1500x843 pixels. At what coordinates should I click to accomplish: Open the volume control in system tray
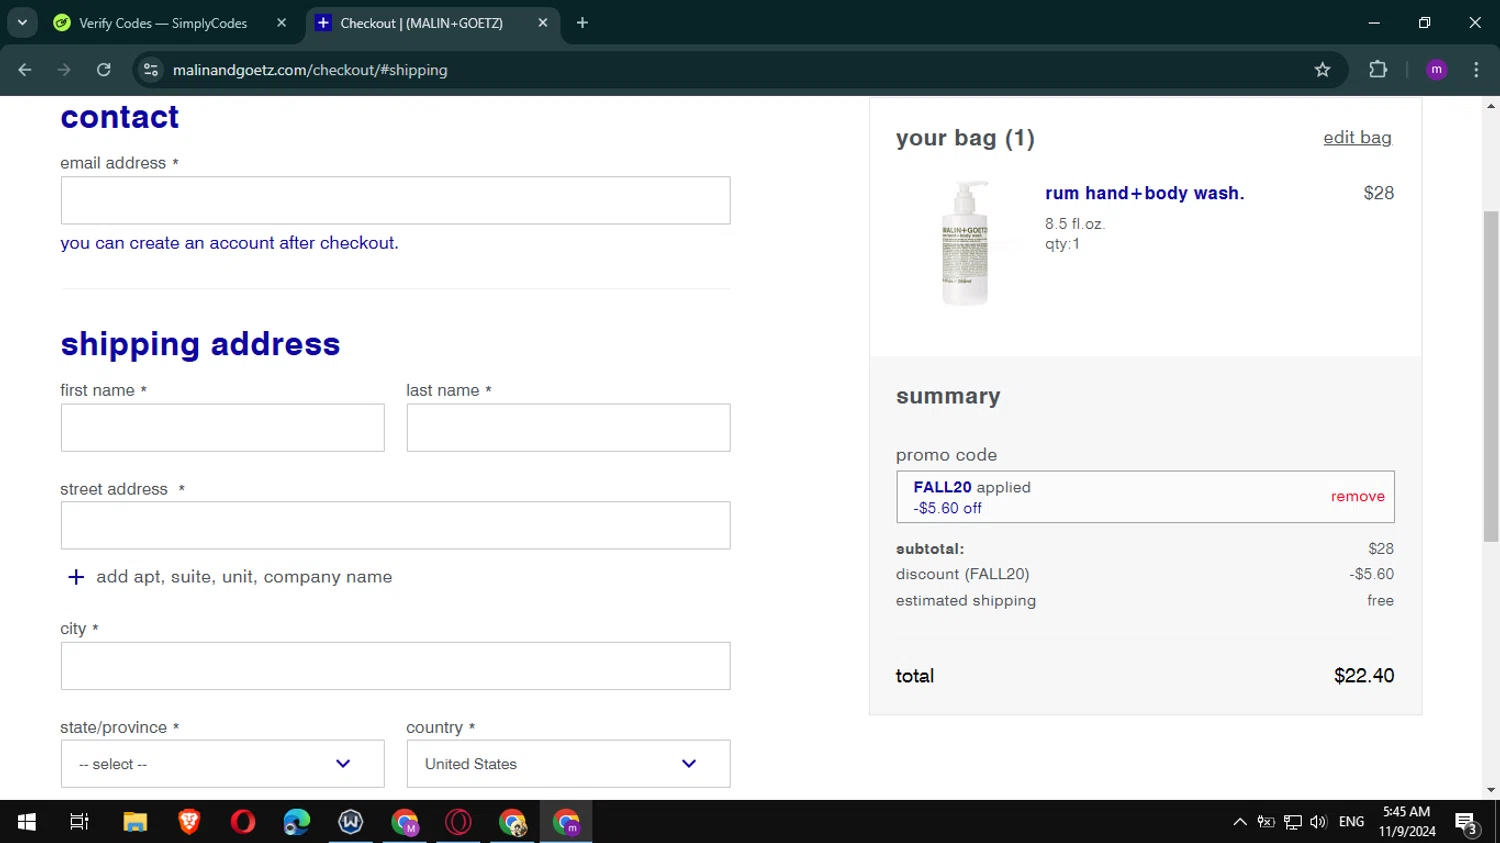click(x=1318, y=822)
